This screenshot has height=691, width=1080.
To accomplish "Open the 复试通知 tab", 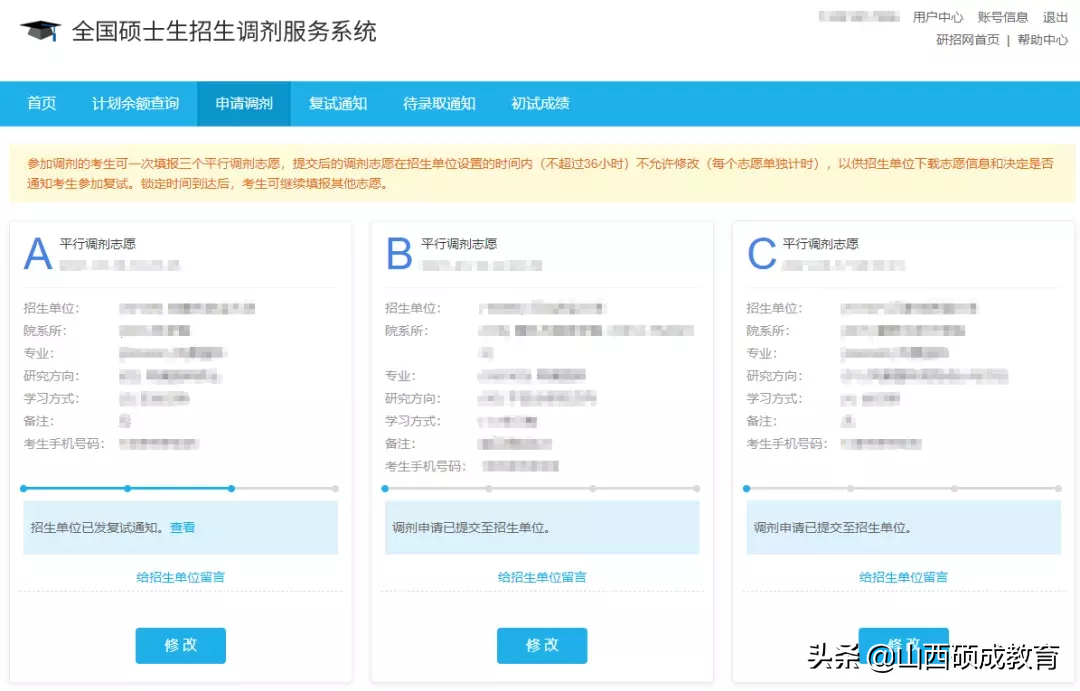I will (x=338, y=104).
